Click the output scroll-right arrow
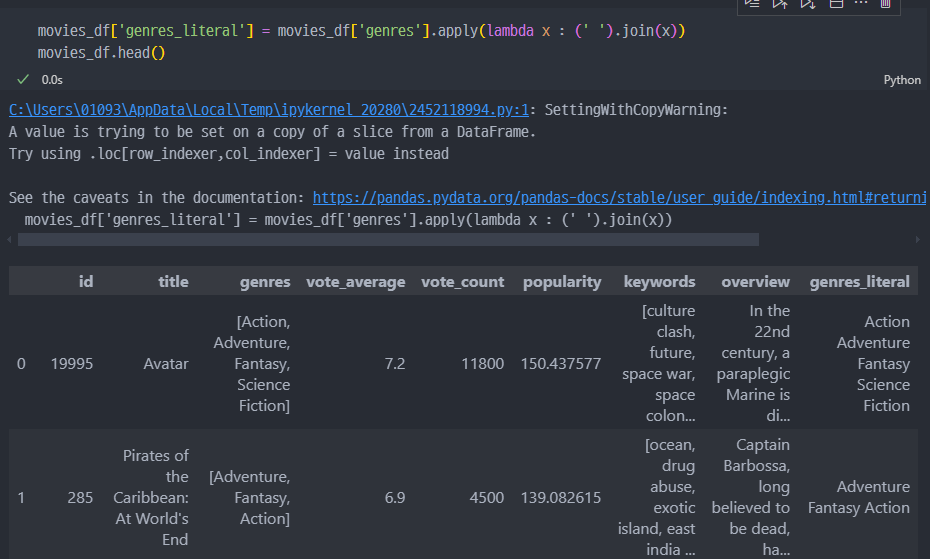This screenshot has width=930, height=559. 918,240
